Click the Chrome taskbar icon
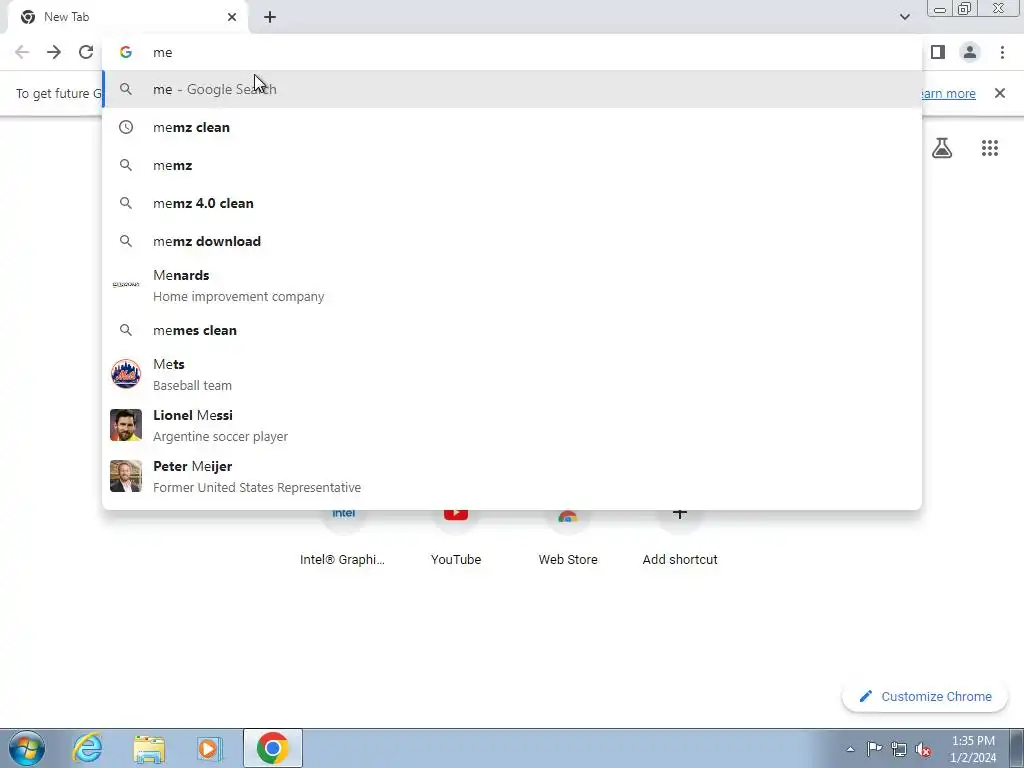This screenshot has height=768, width=1024. coord(273,748)
